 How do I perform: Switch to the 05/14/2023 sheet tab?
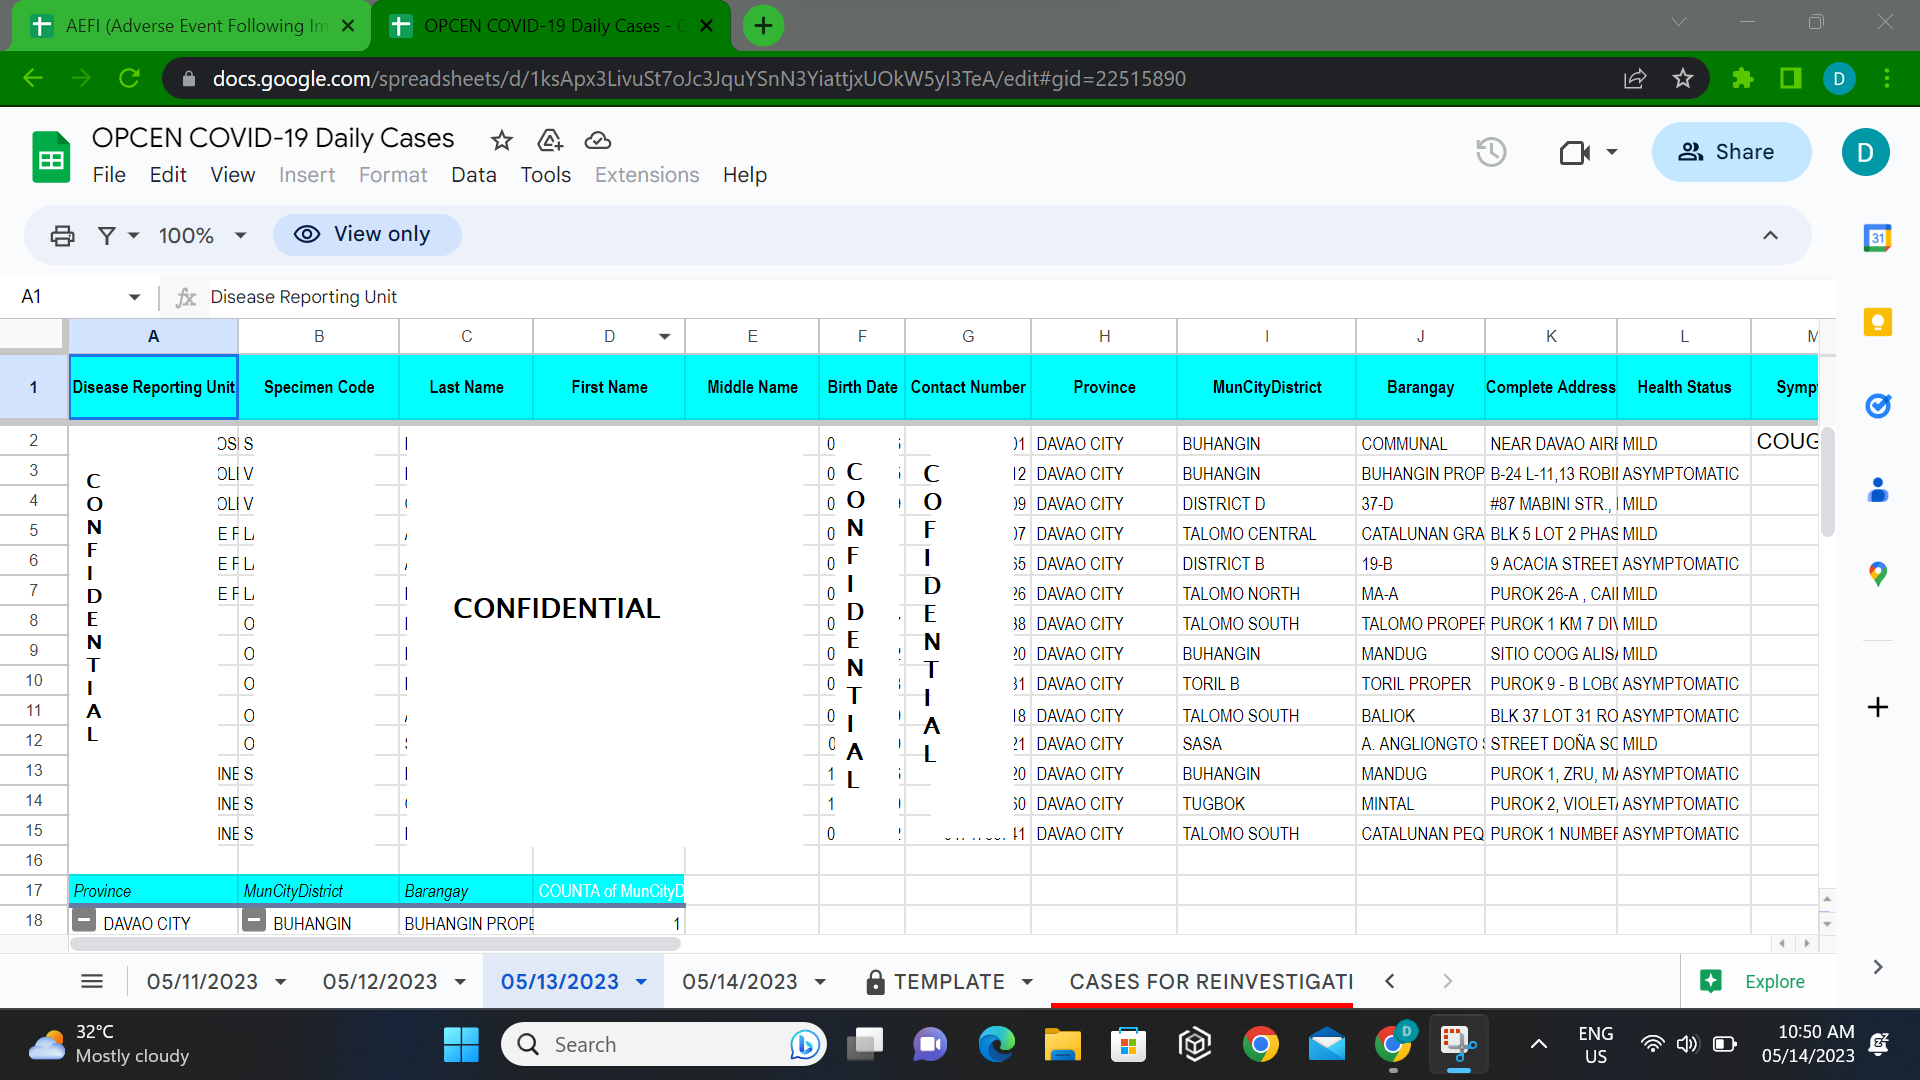[740, 982]
